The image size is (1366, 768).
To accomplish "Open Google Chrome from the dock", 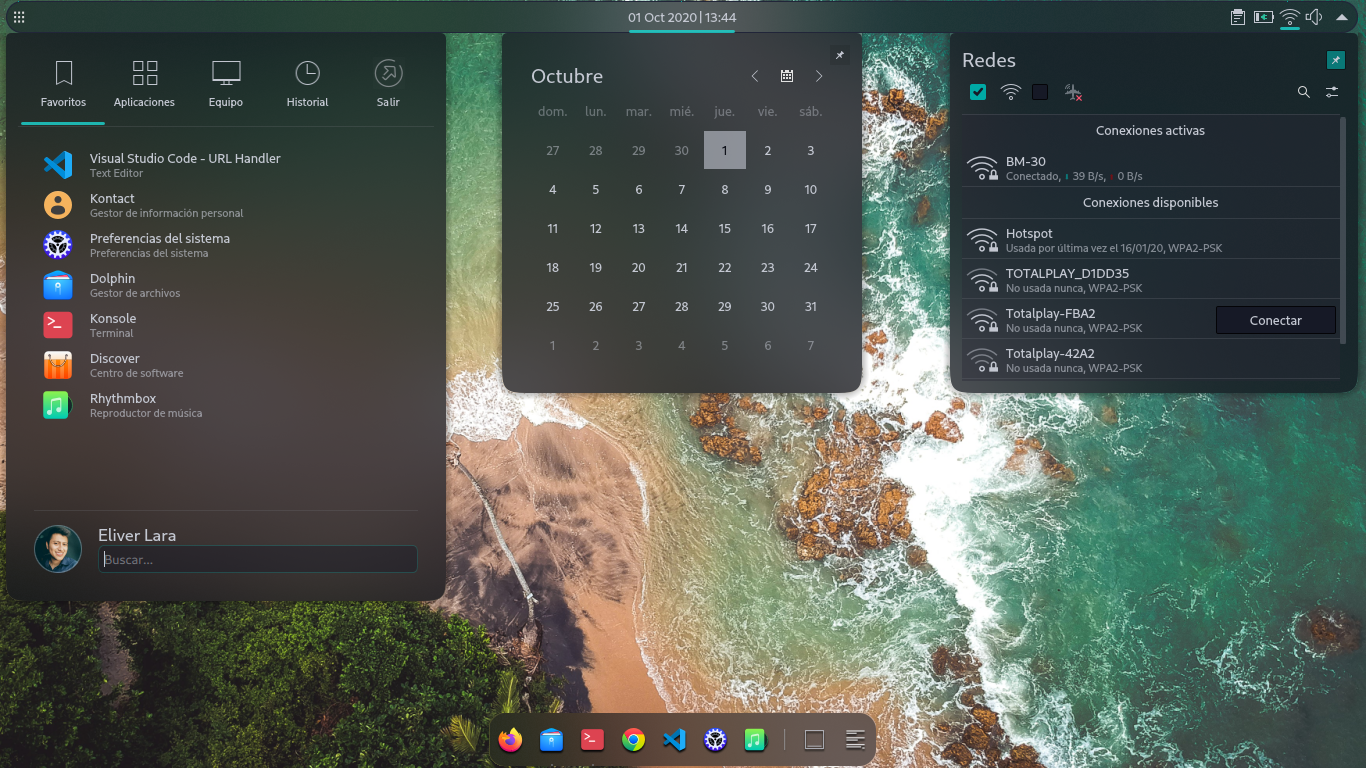I will [x=633, y=740].
